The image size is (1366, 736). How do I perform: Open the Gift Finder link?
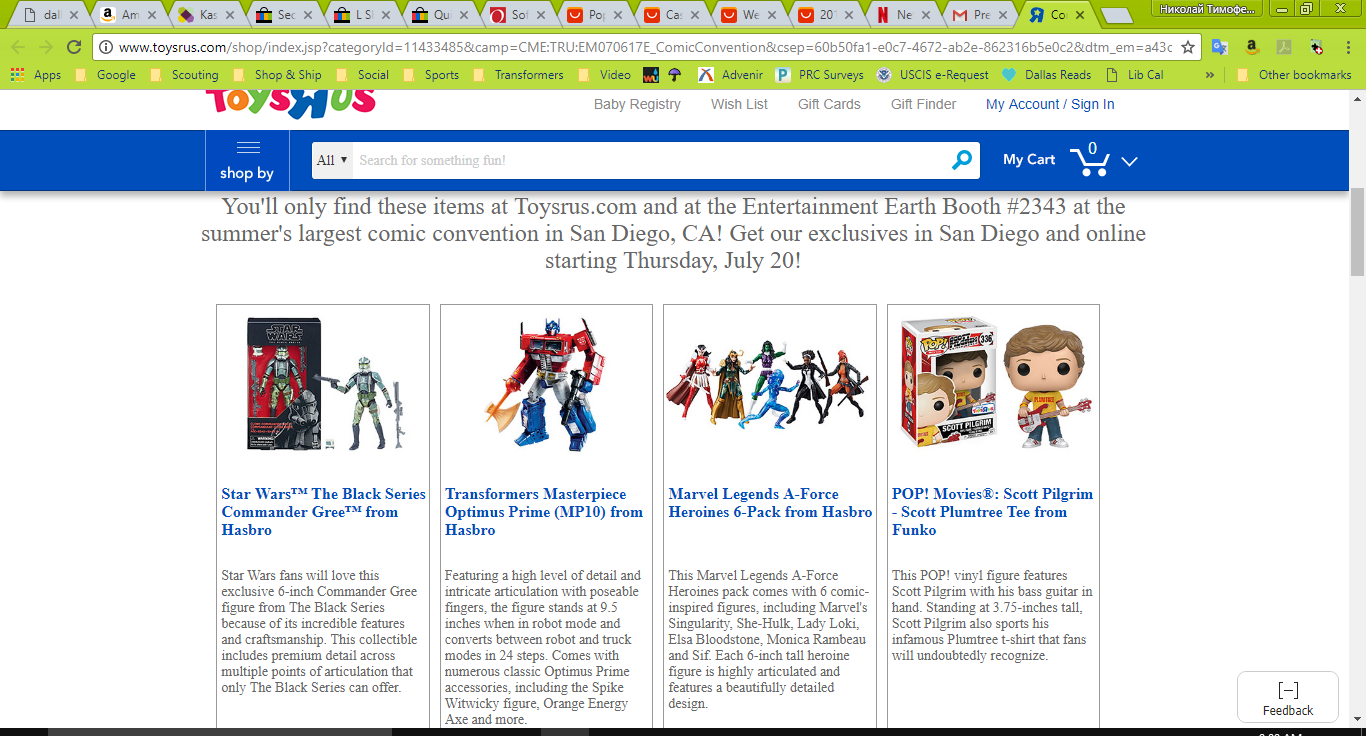923,104
